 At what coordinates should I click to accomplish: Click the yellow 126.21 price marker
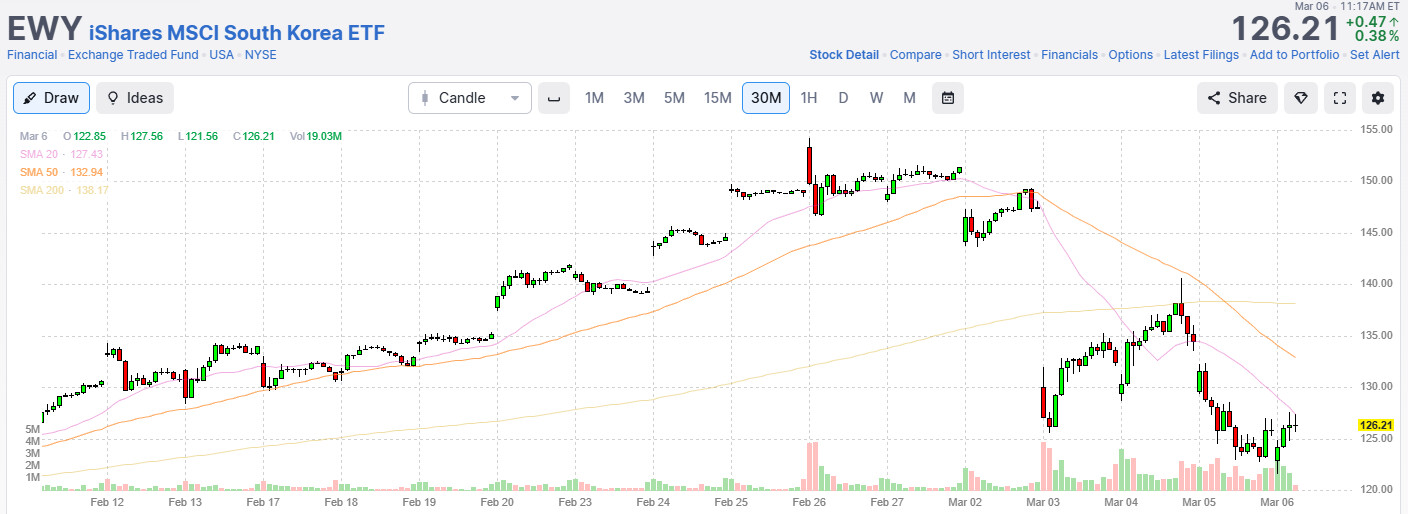(1378, 425)
